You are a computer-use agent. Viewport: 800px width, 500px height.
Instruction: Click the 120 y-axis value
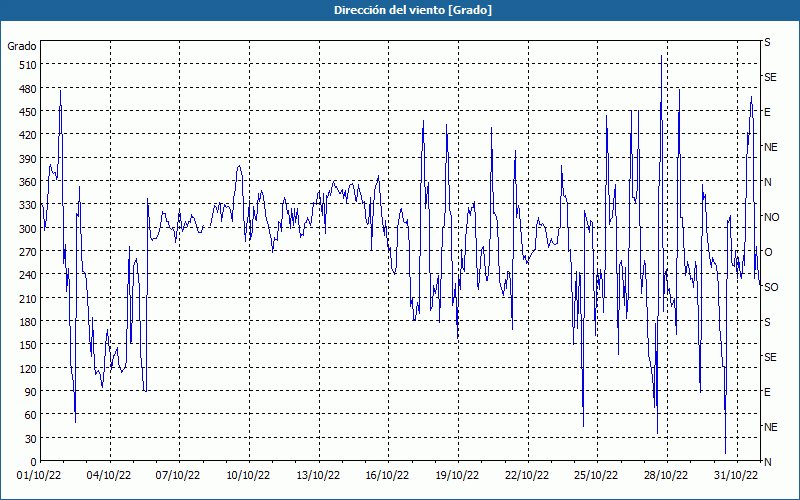pos(28,368)
